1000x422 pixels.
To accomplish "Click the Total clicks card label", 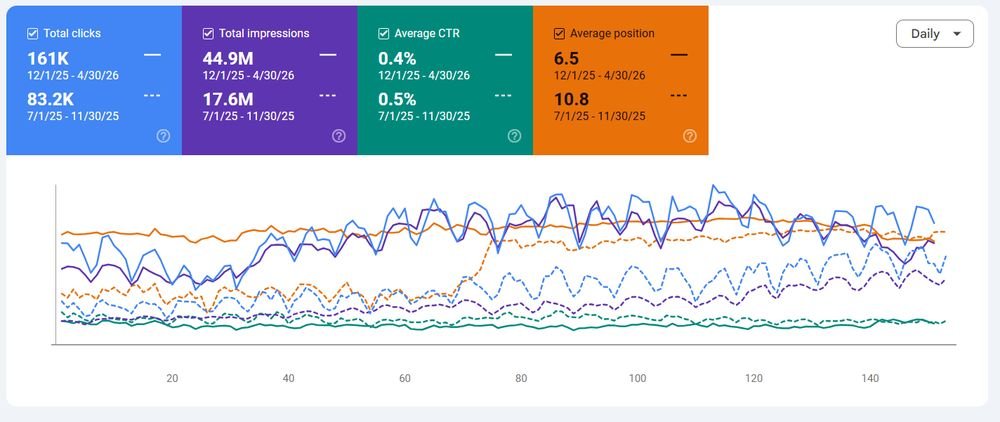I will [x=72, y=34].
